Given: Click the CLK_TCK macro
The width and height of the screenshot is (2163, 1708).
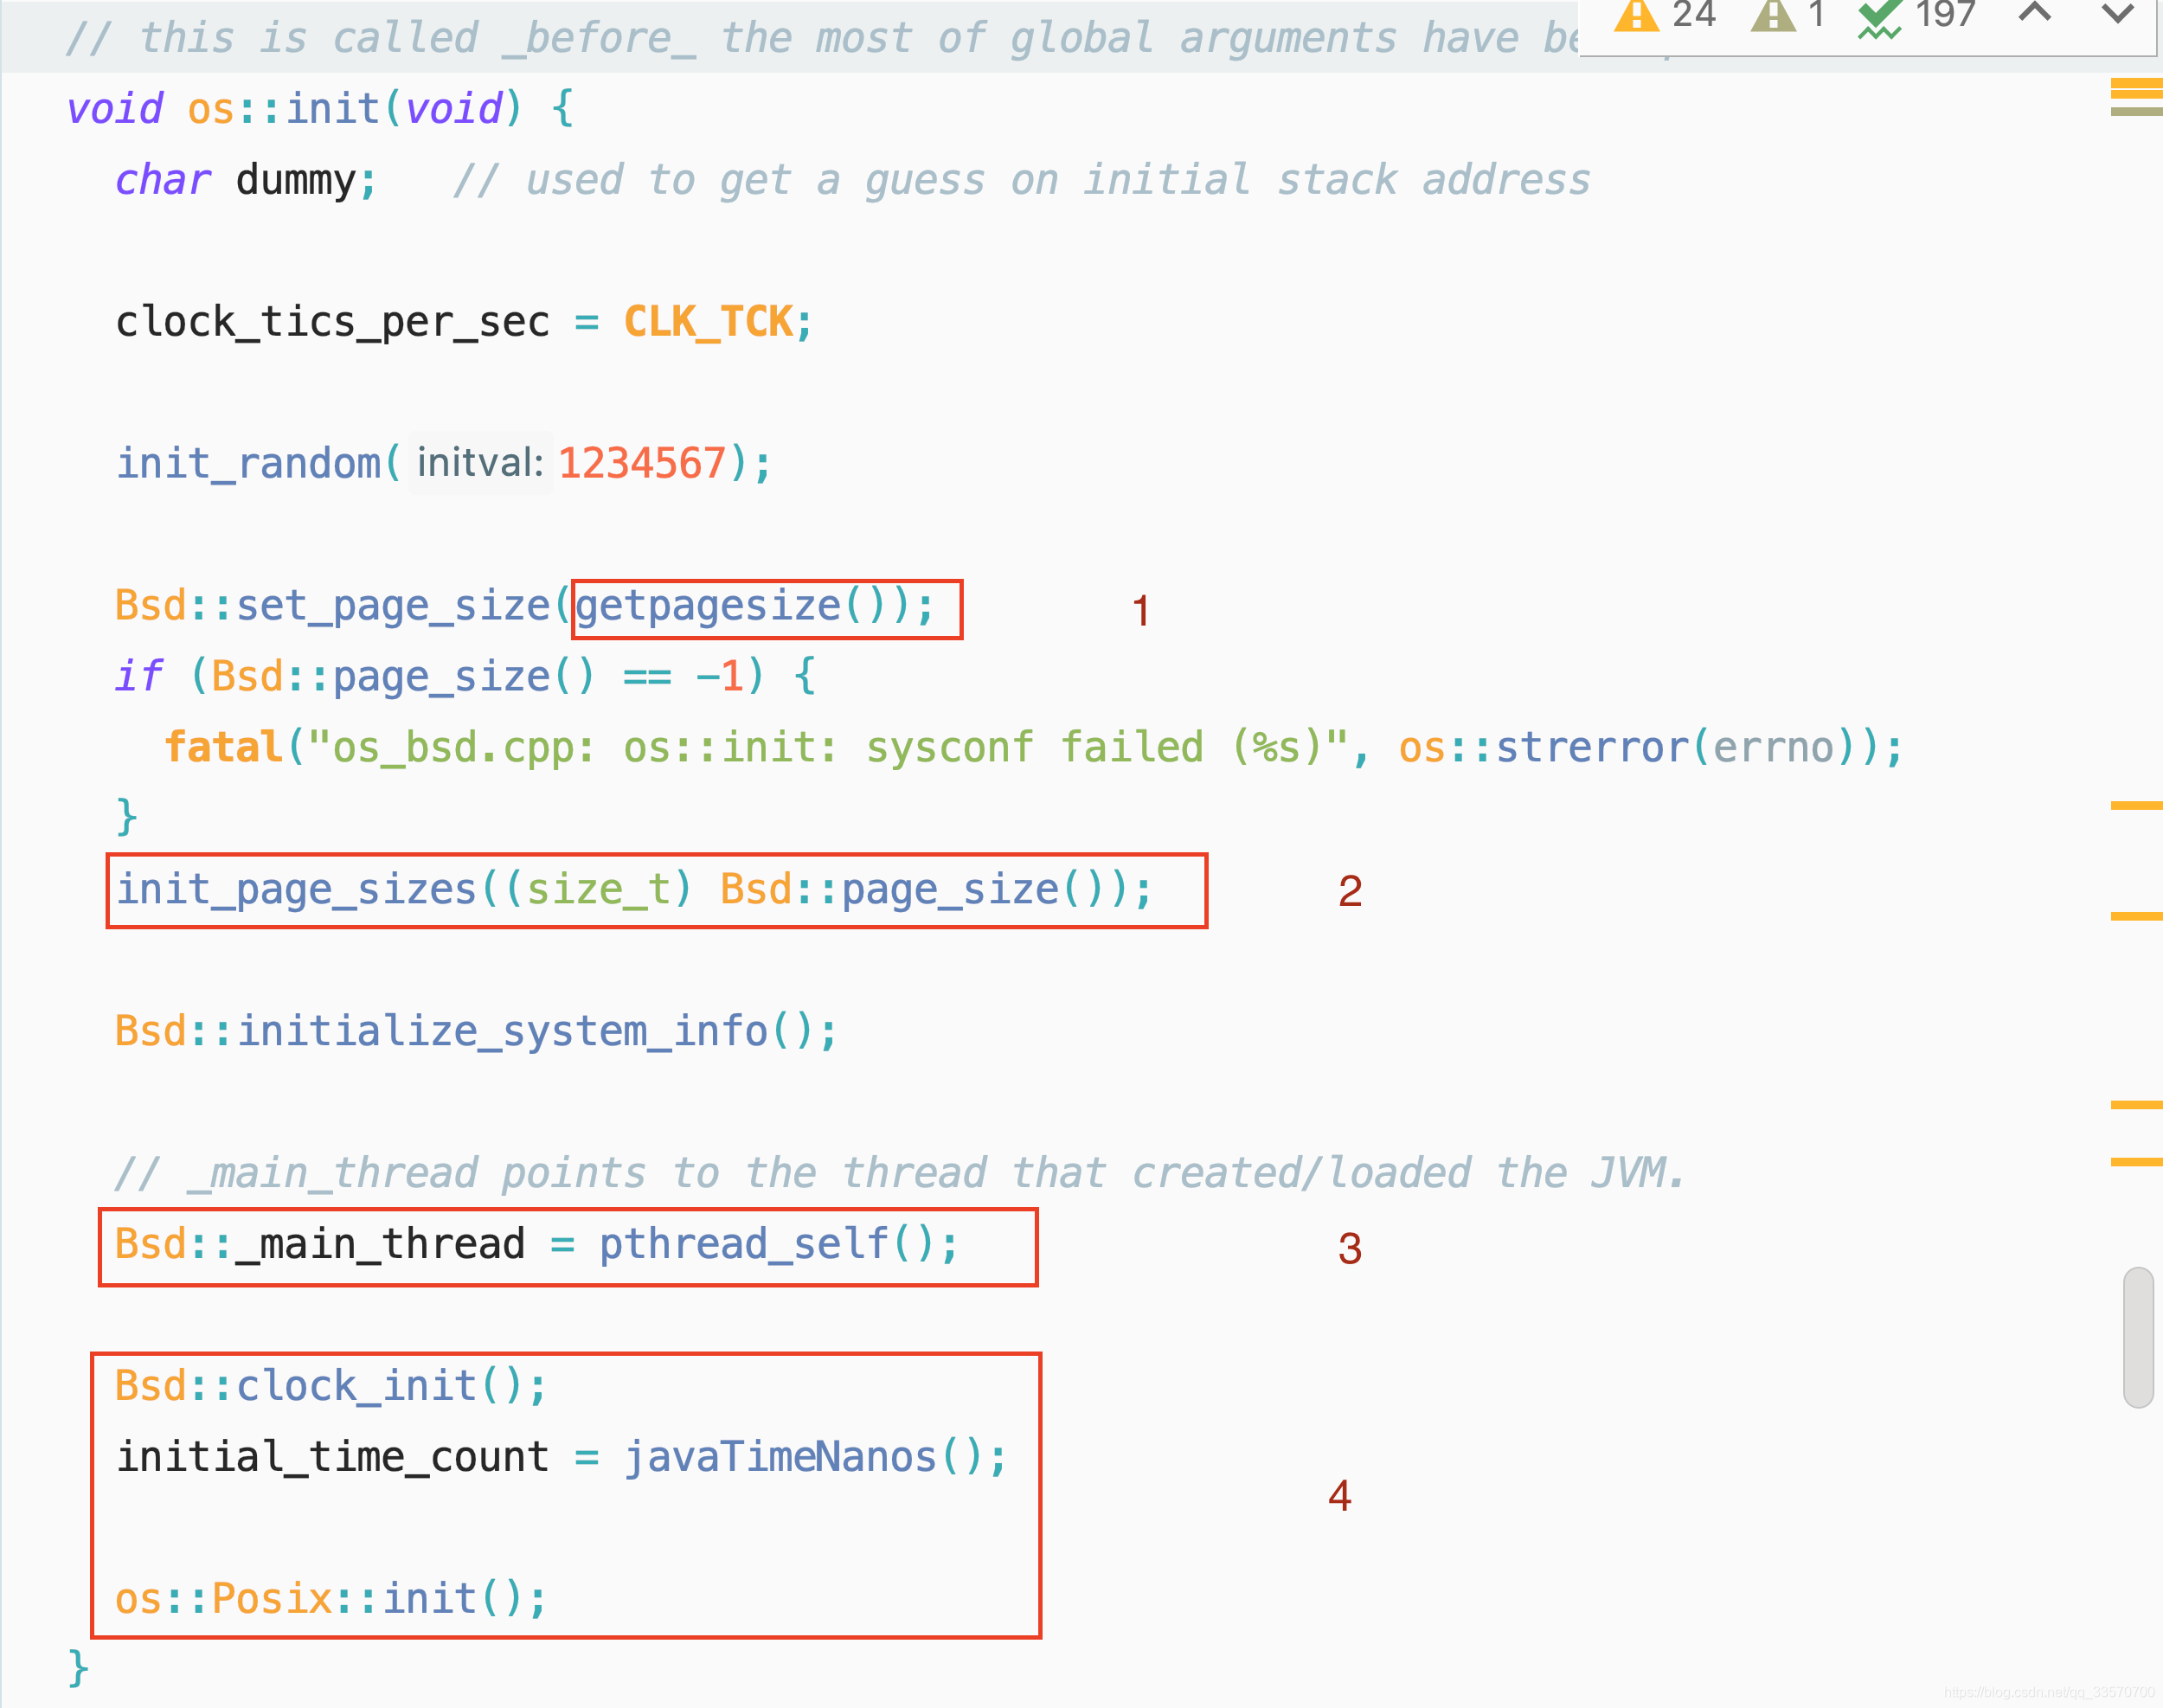Looking at the screenshot, I should tap(708, 322).
